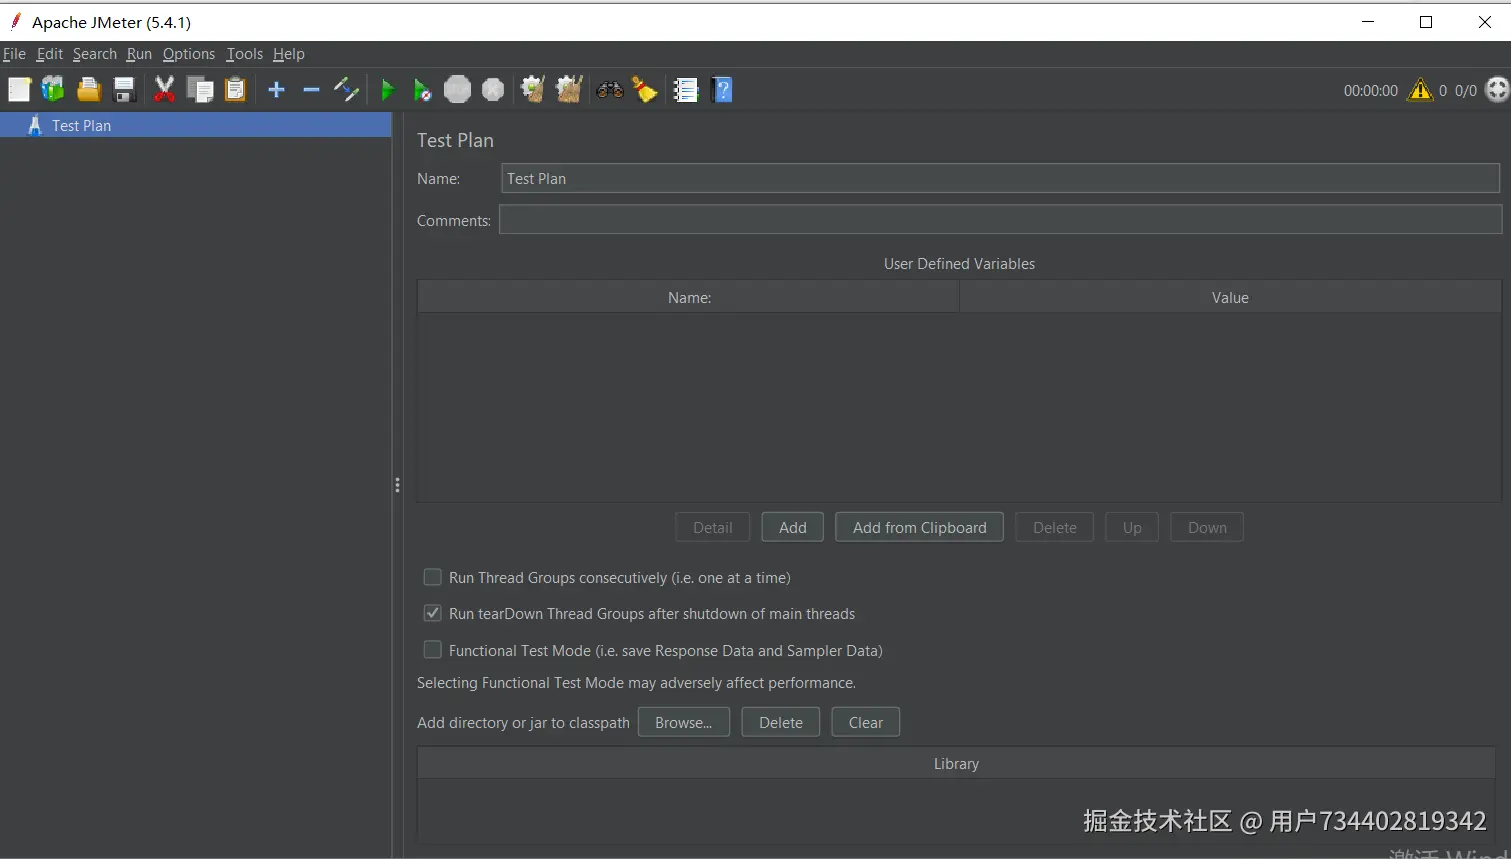Screen dimensions: 1511x859
Task: Click the classpath Clear button
Action: pos(866,722)
